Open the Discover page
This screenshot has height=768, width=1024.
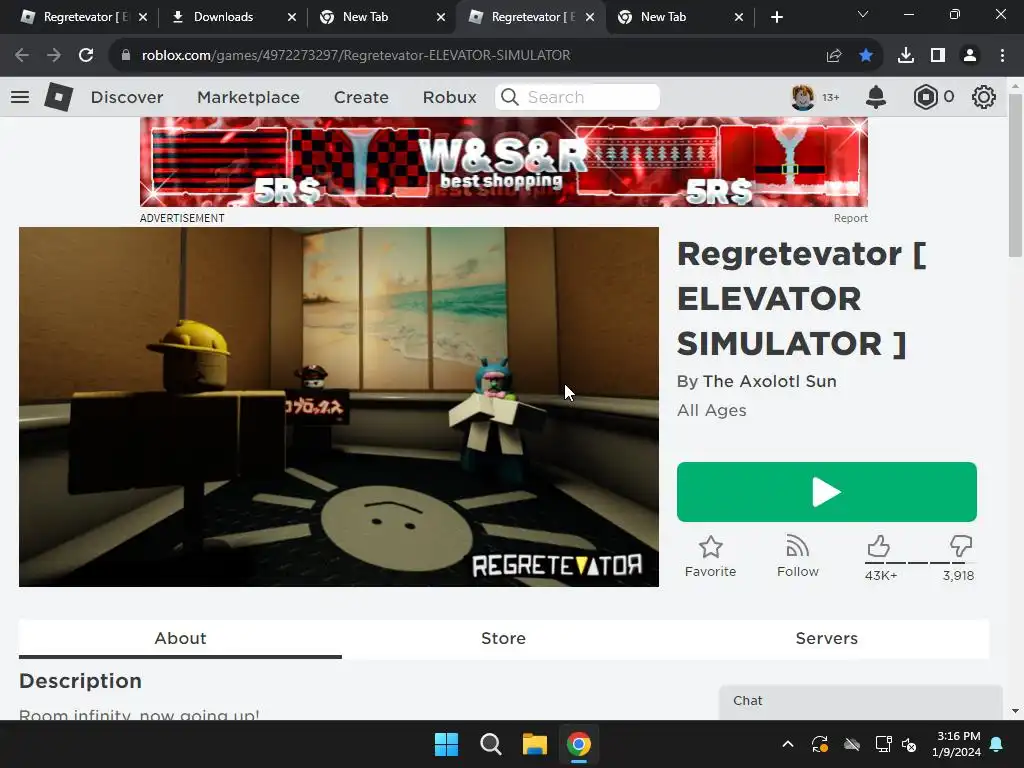(127, 97)
